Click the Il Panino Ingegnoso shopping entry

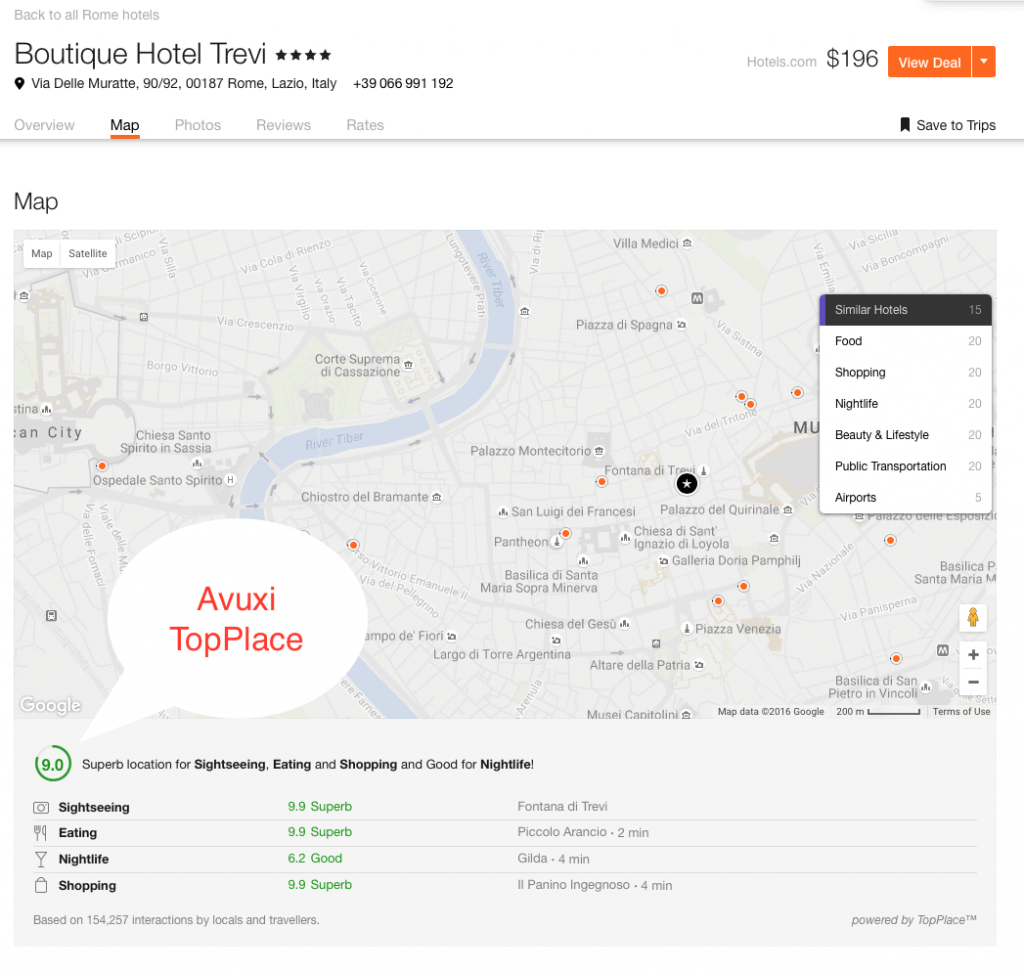[594, 885]
